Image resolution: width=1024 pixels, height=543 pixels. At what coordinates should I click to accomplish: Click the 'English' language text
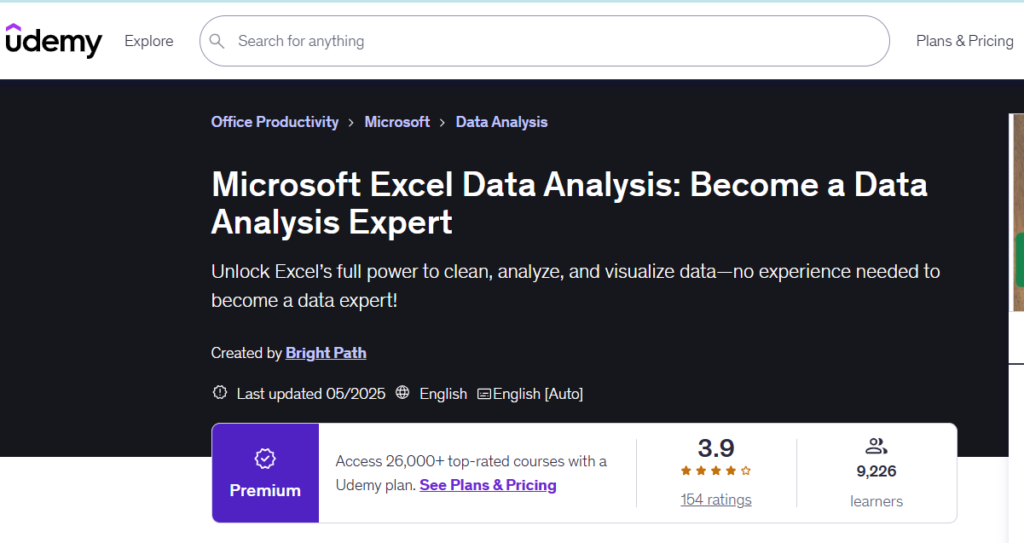[x=443, y=394]
